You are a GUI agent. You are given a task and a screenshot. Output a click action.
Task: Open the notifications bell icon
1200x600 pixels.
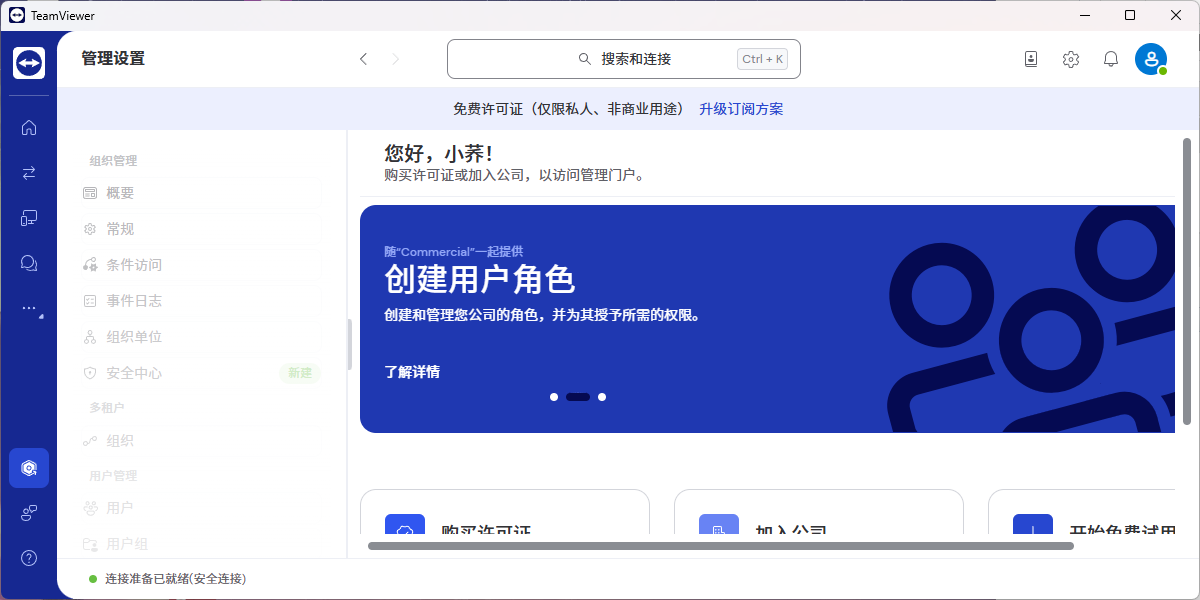pos(1111,59)
